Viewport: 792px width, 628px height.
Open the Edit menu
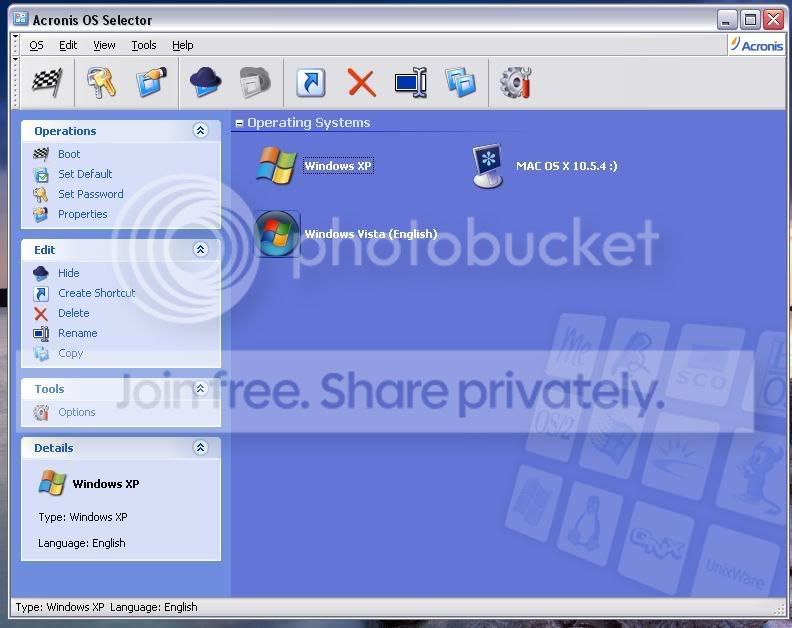68,45
